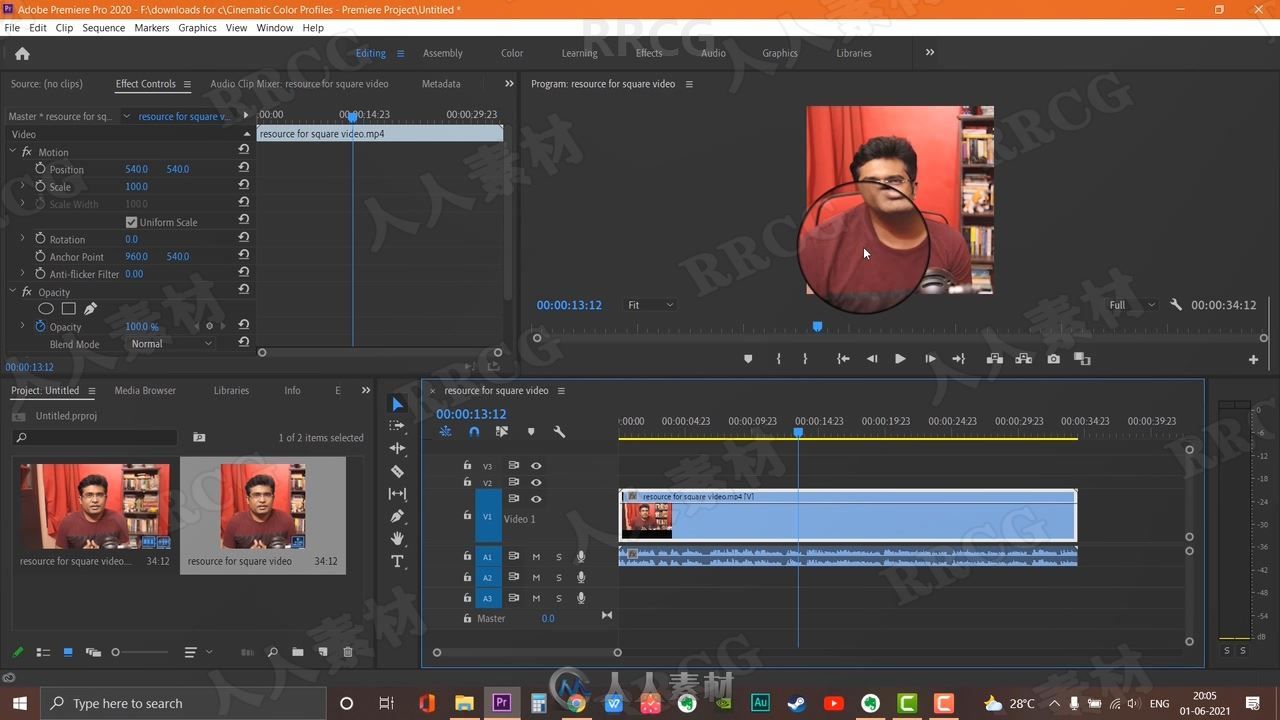Open the button editor plus icon
Image resolution: width=1280 pixels, height=720 pixels.
tap(1253, 360)
